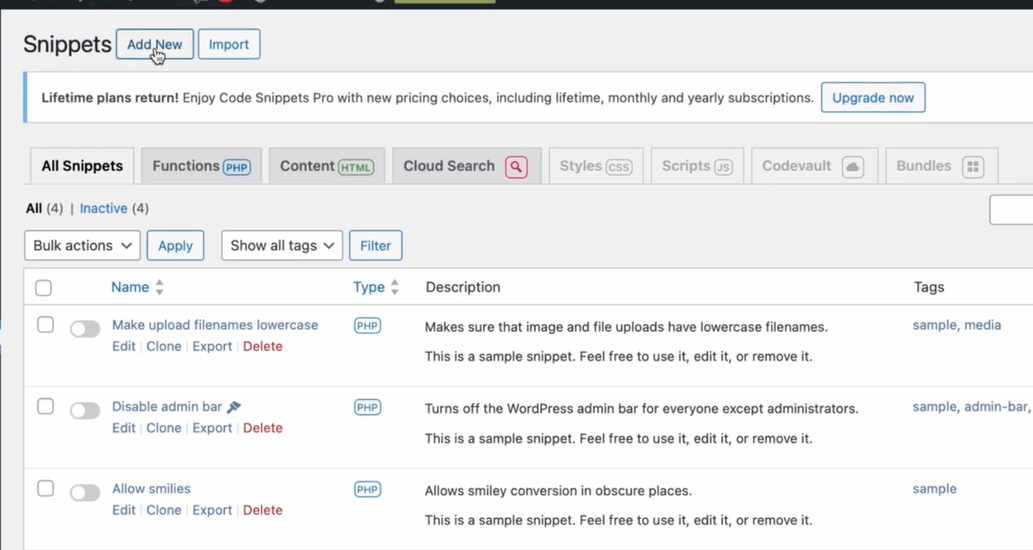The height and width of the screenshot is (550, 1033).
Task: Sort snippets by Name column arrows
Action: coord(159,288)
